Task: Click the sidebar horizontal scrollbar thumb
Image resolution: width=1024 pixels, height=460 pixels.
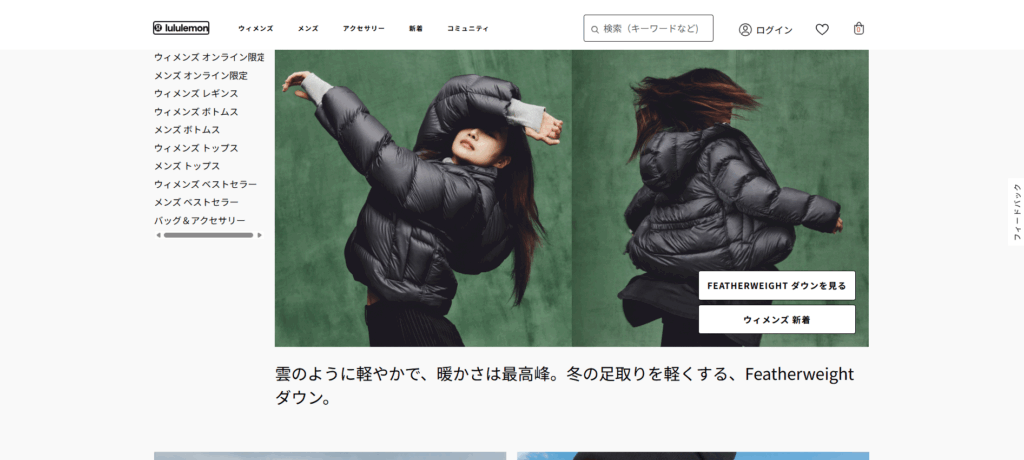Action: [208, 235]
